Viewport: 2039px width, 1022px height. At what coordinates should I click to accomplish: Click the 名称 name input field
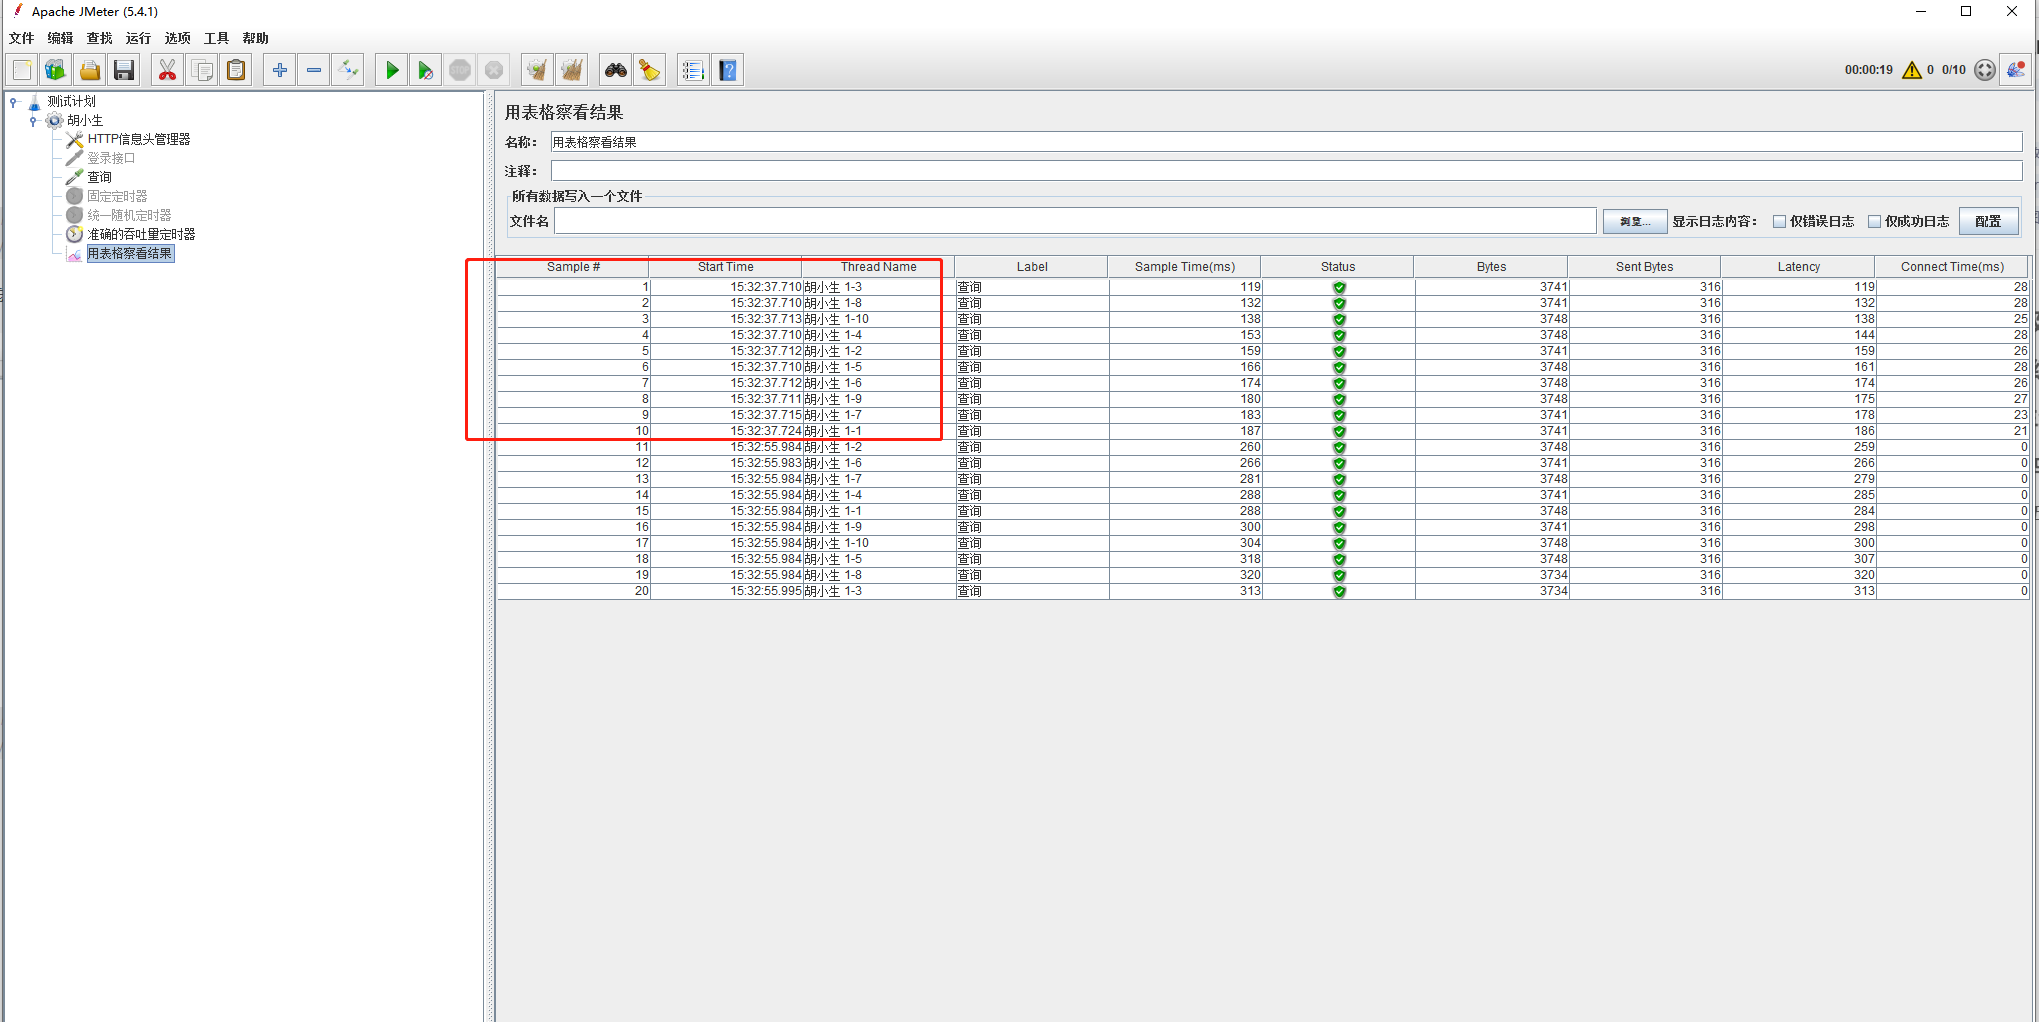coord(1286,142)
